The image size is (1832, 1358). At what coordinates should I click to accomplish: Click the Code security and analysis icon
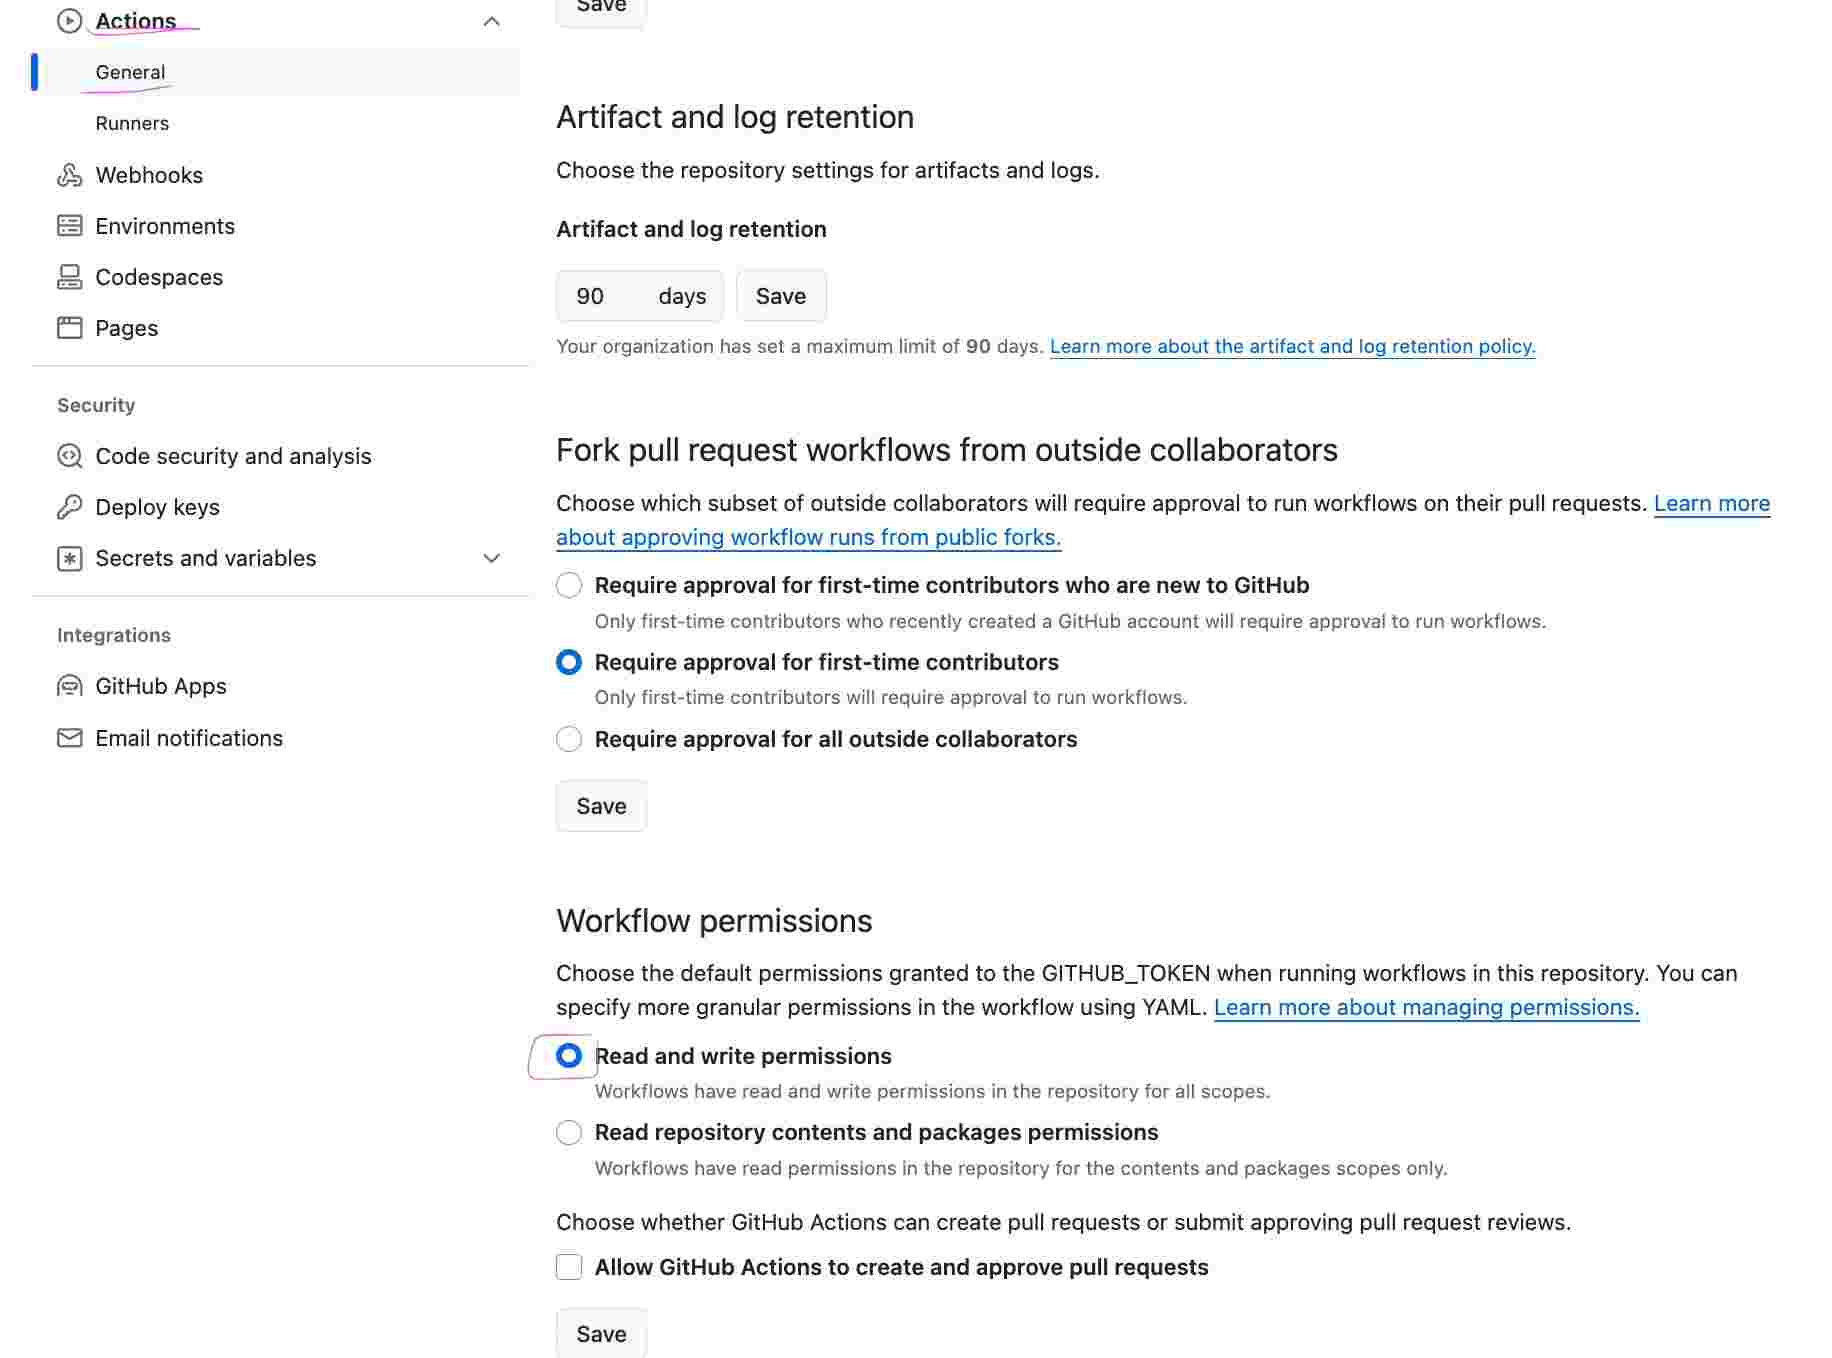(69, 456)
